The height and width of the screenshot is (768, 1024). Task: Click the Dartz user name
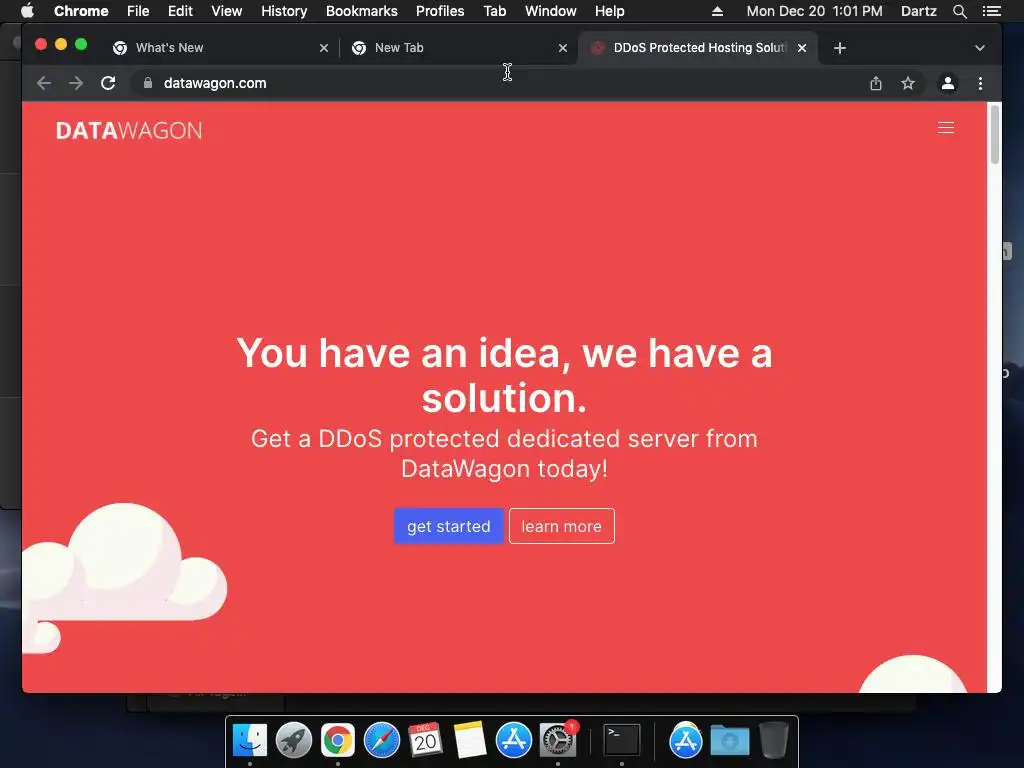tap(919, 11)
